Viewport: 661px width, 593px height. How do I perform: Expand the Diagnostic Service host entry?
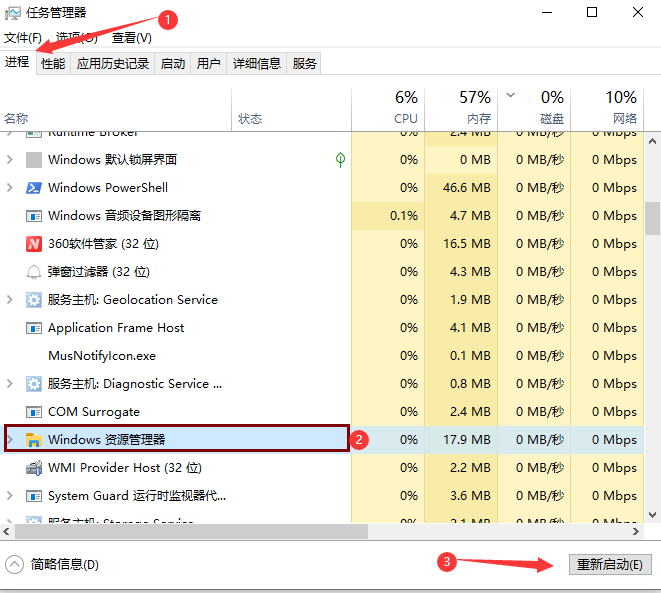tap(11, 384)
